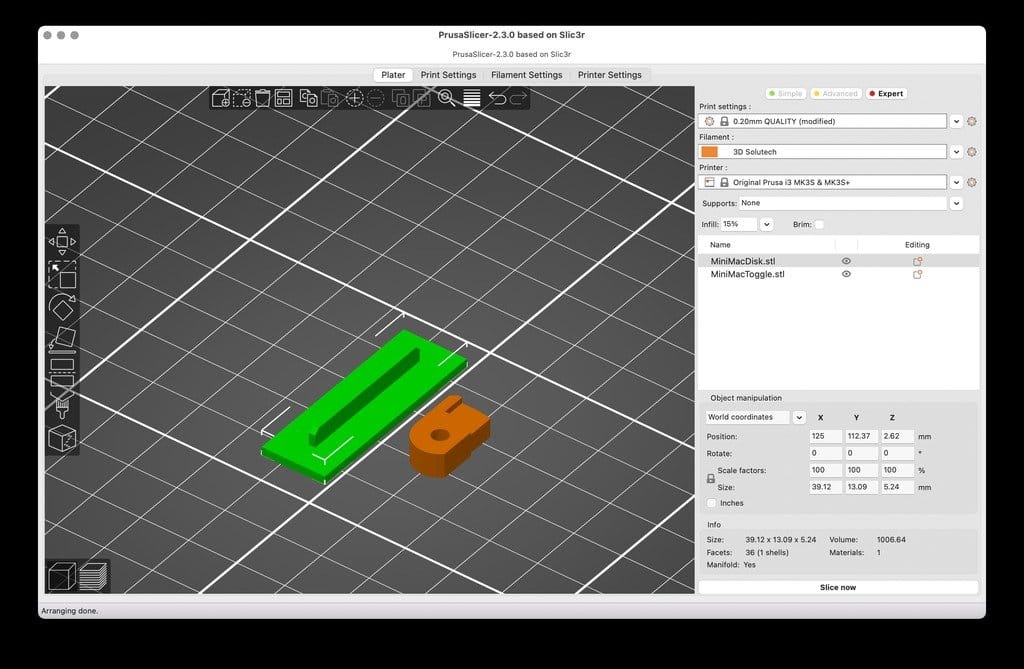The width and height of the screenshot is (1024, 669).
Task: Click the Add instance plus icon
Action: click(354, 99)
